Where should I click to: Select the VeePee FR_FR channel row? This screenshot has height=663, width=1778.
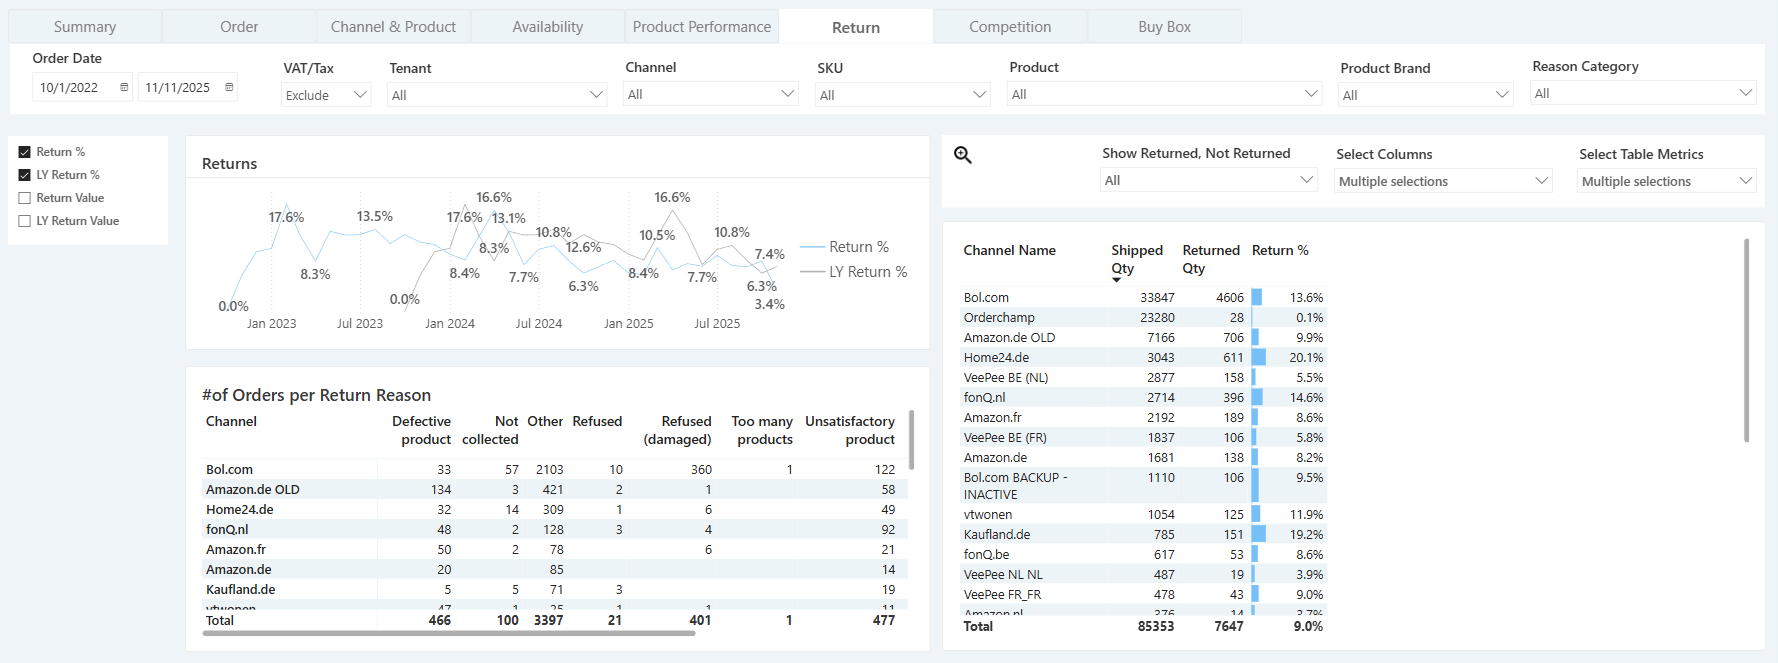click(x=1143, y=594)
